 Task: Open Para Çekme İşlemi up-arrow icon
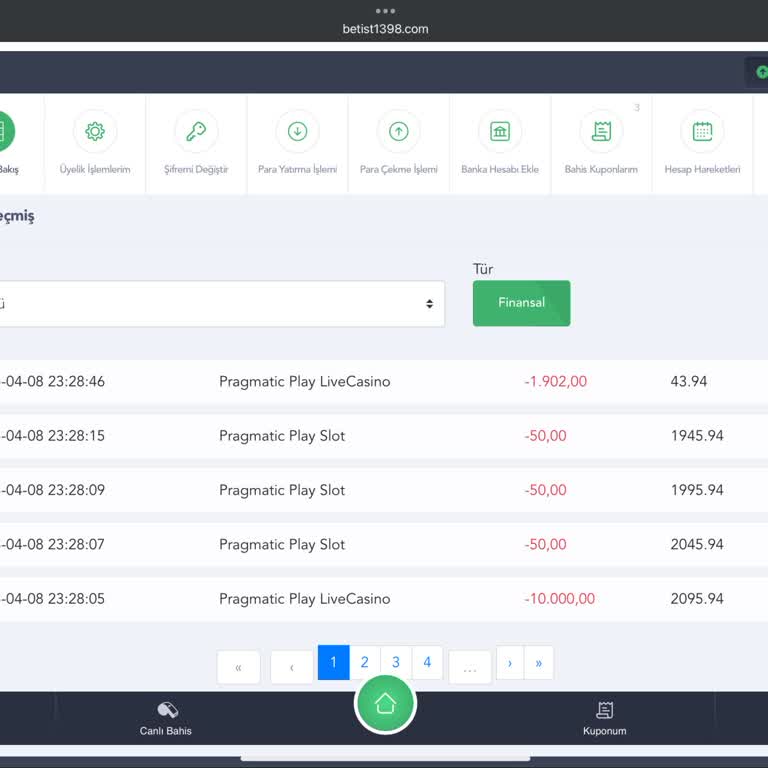[x=399, y=131]
